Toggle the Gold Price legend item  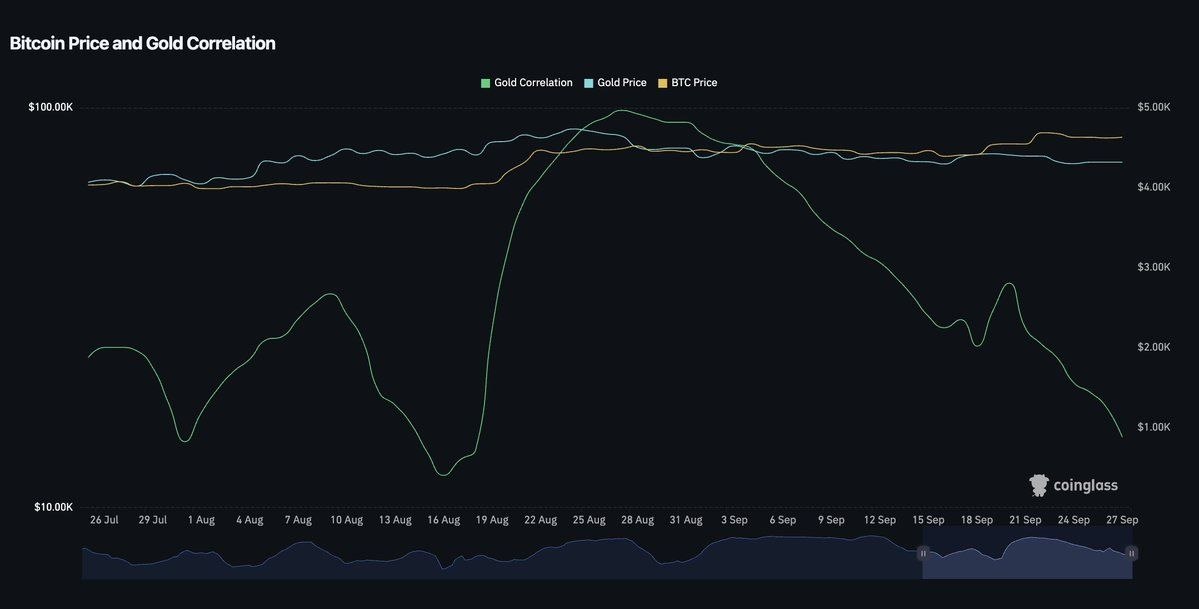pos(615,83)
